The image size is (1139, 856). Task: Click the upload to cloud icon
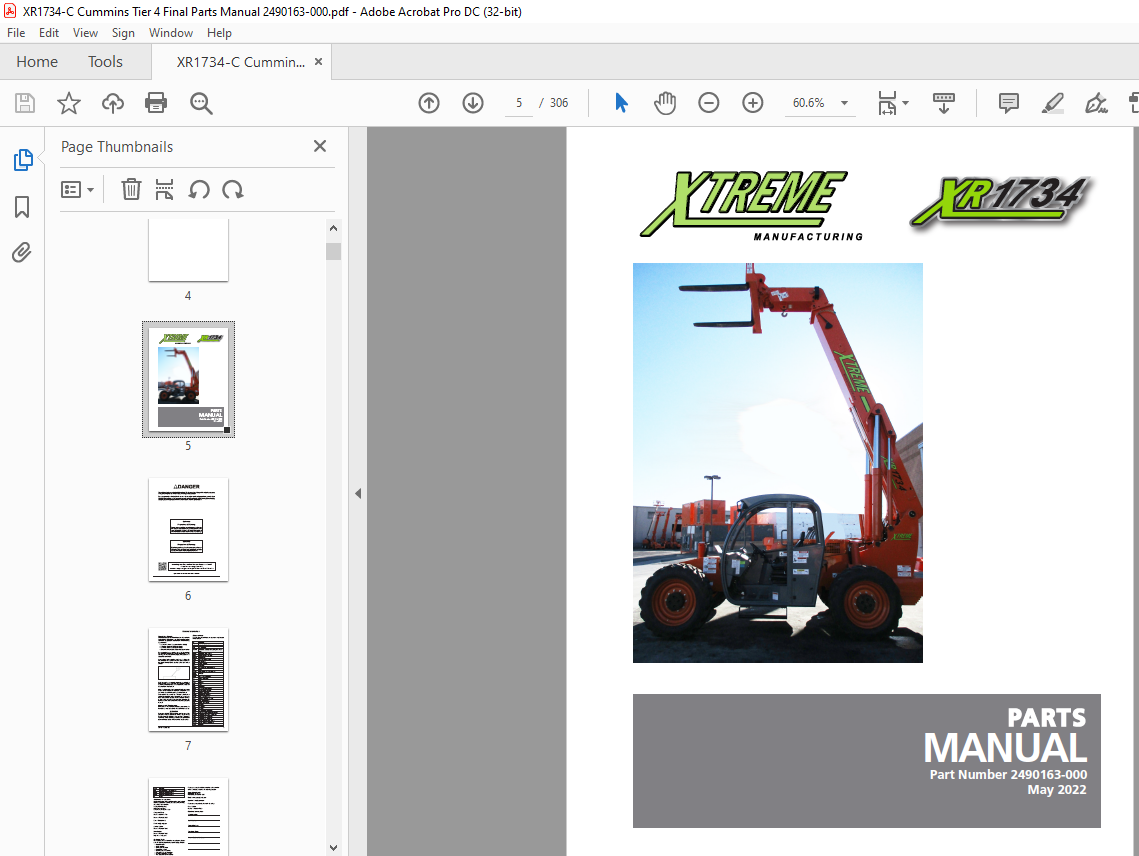point(113,103)
